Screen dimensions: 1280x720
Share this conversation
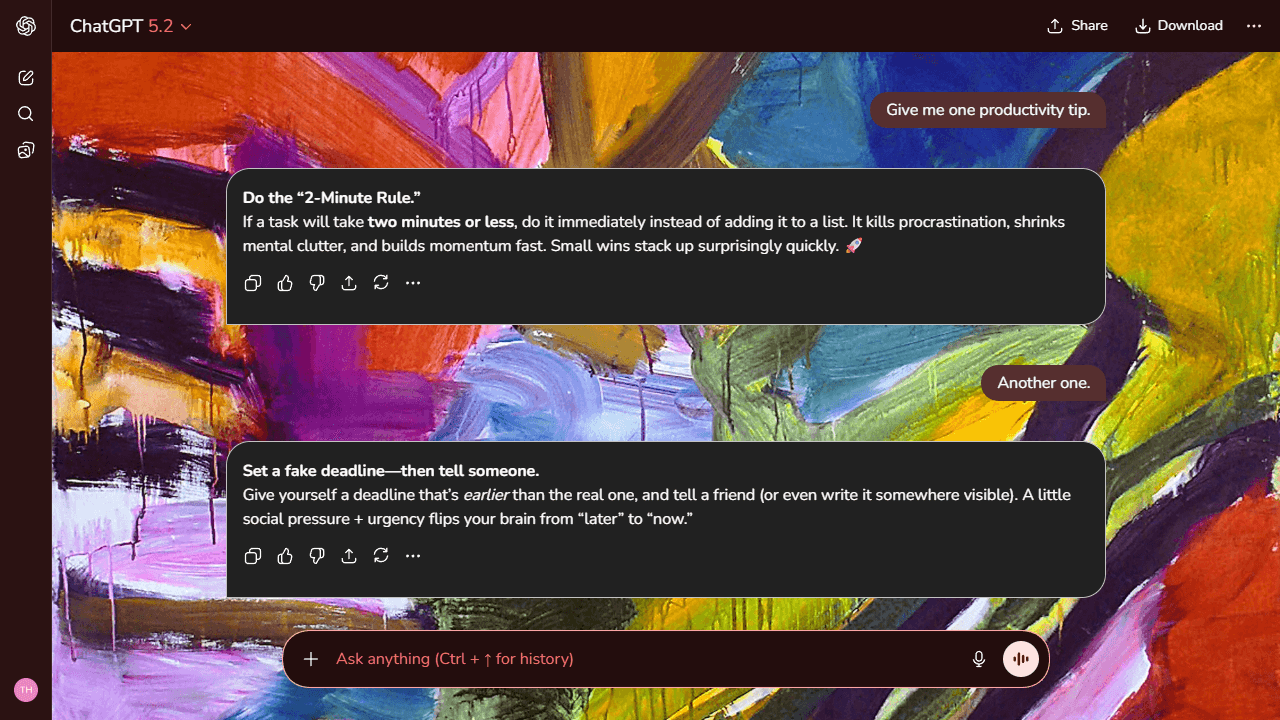pyautogui.click(x=1077, y=26)
